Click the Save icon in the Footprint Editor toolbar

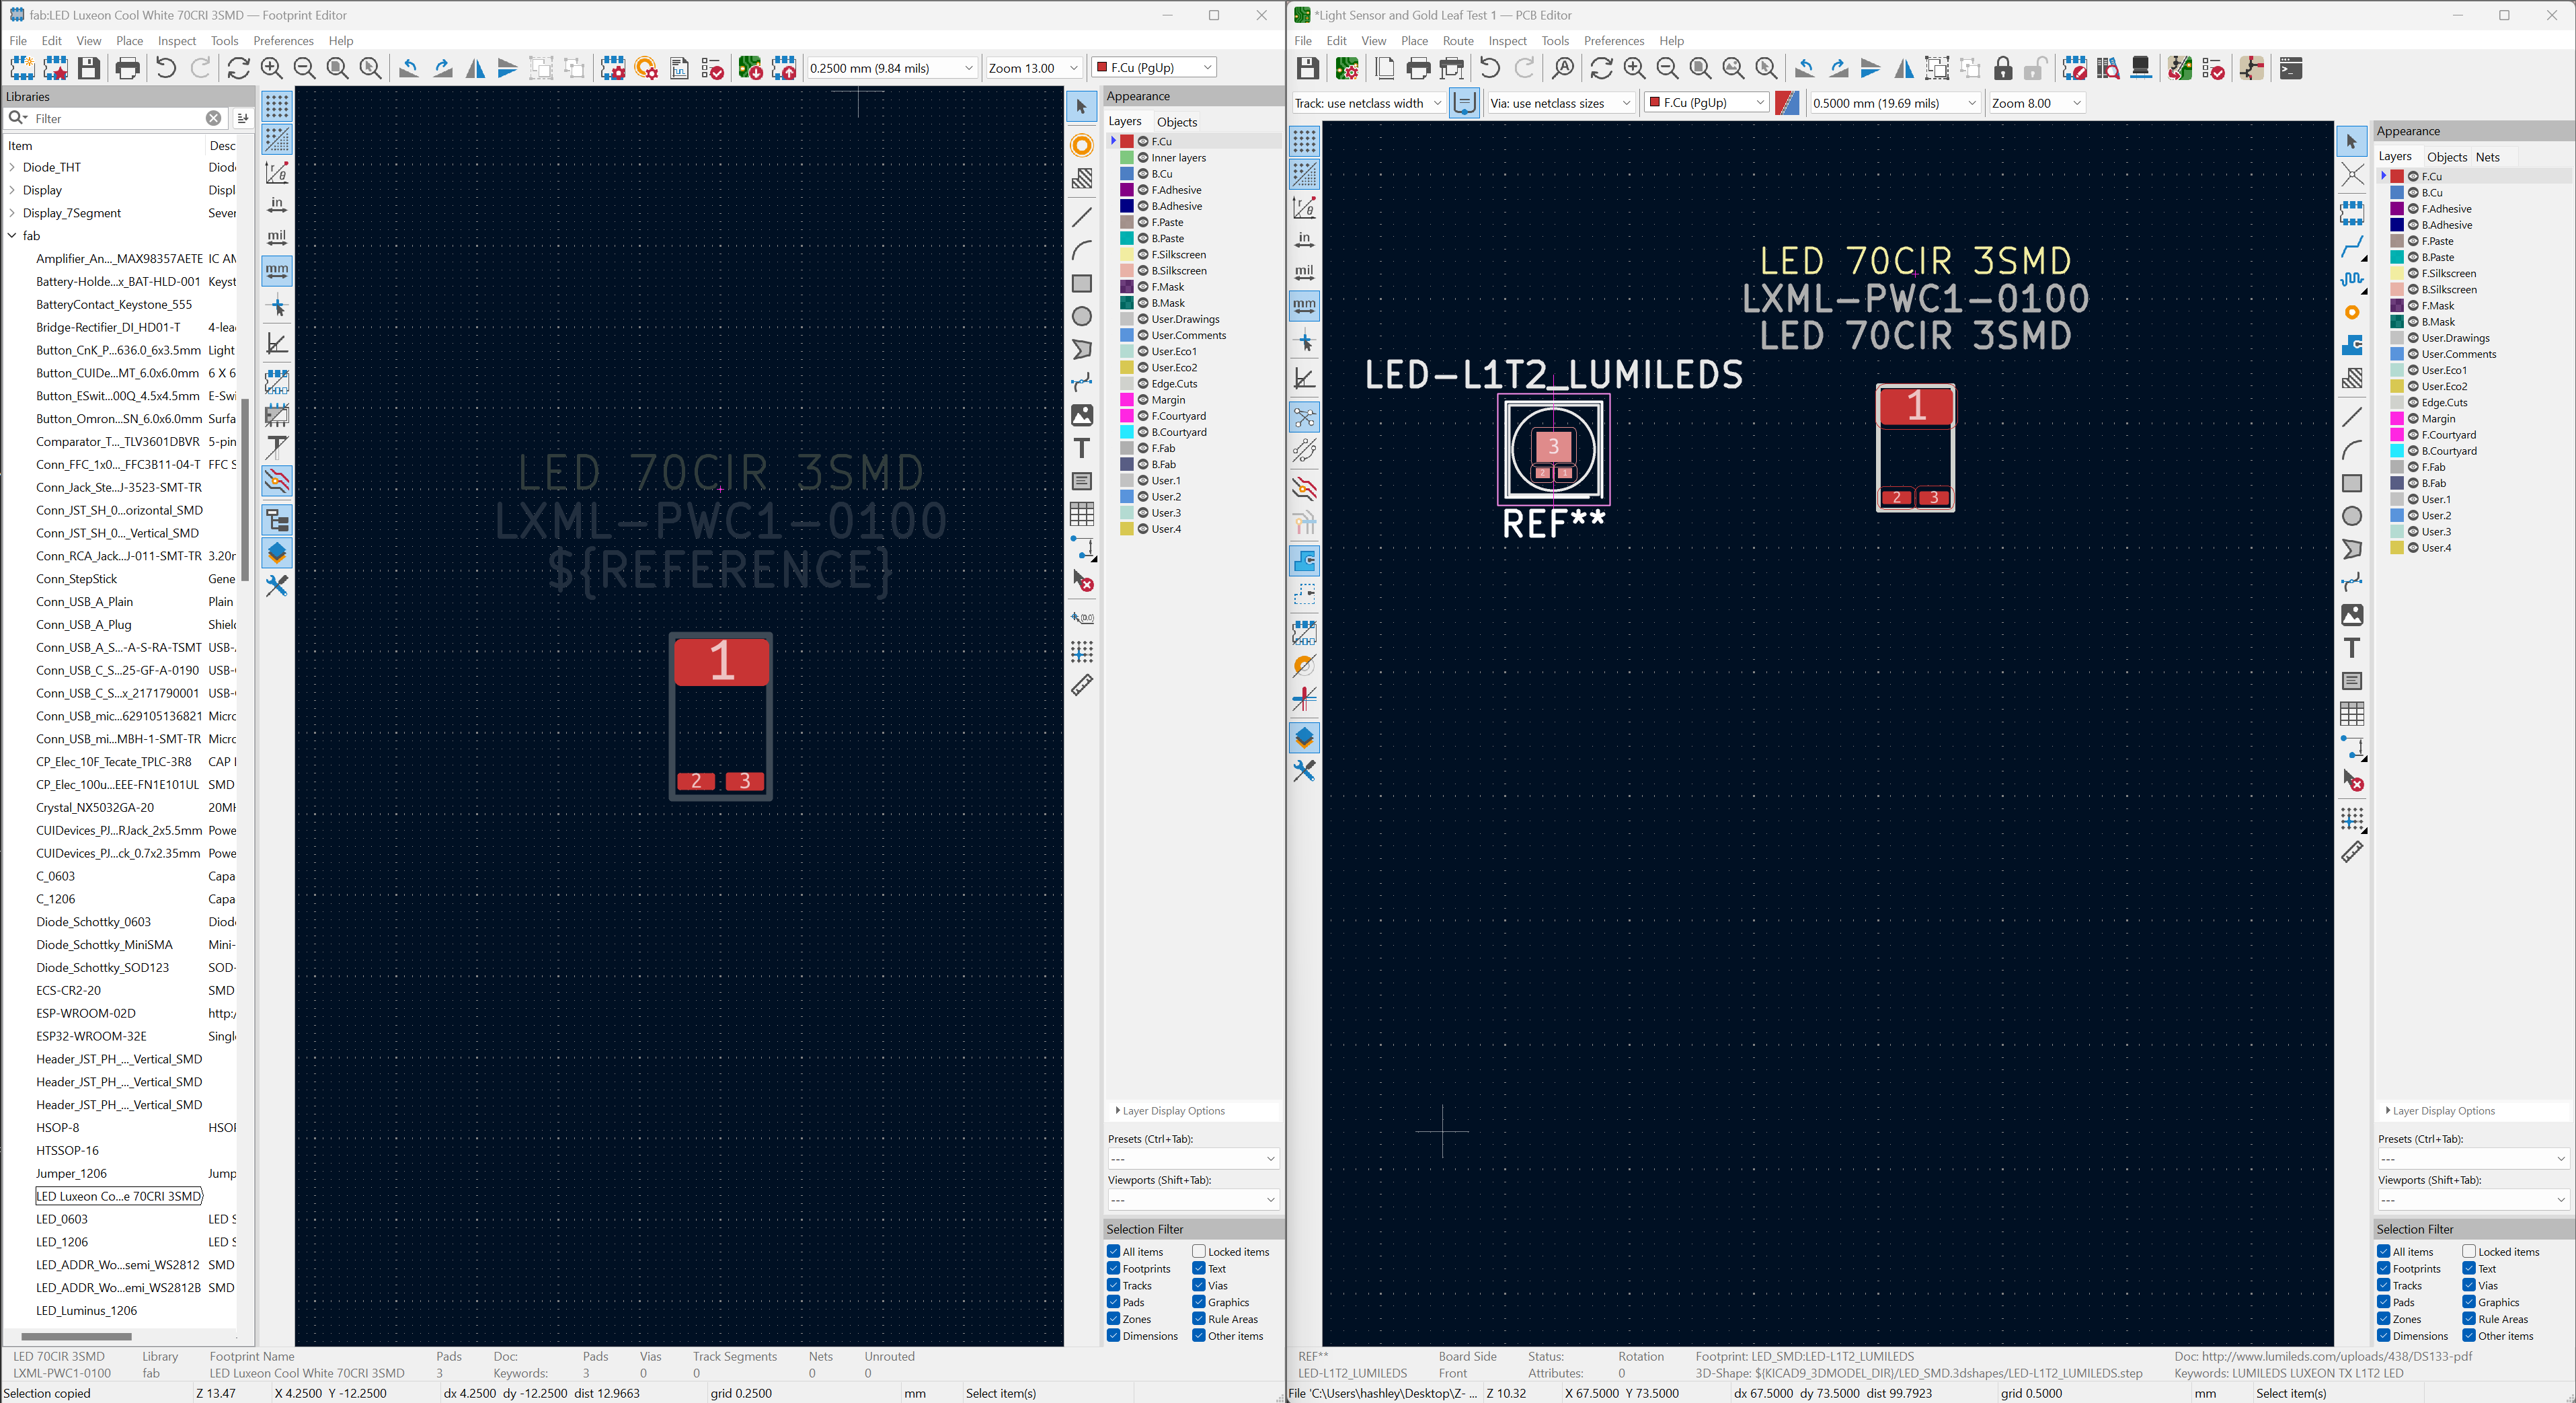(89, 68)
